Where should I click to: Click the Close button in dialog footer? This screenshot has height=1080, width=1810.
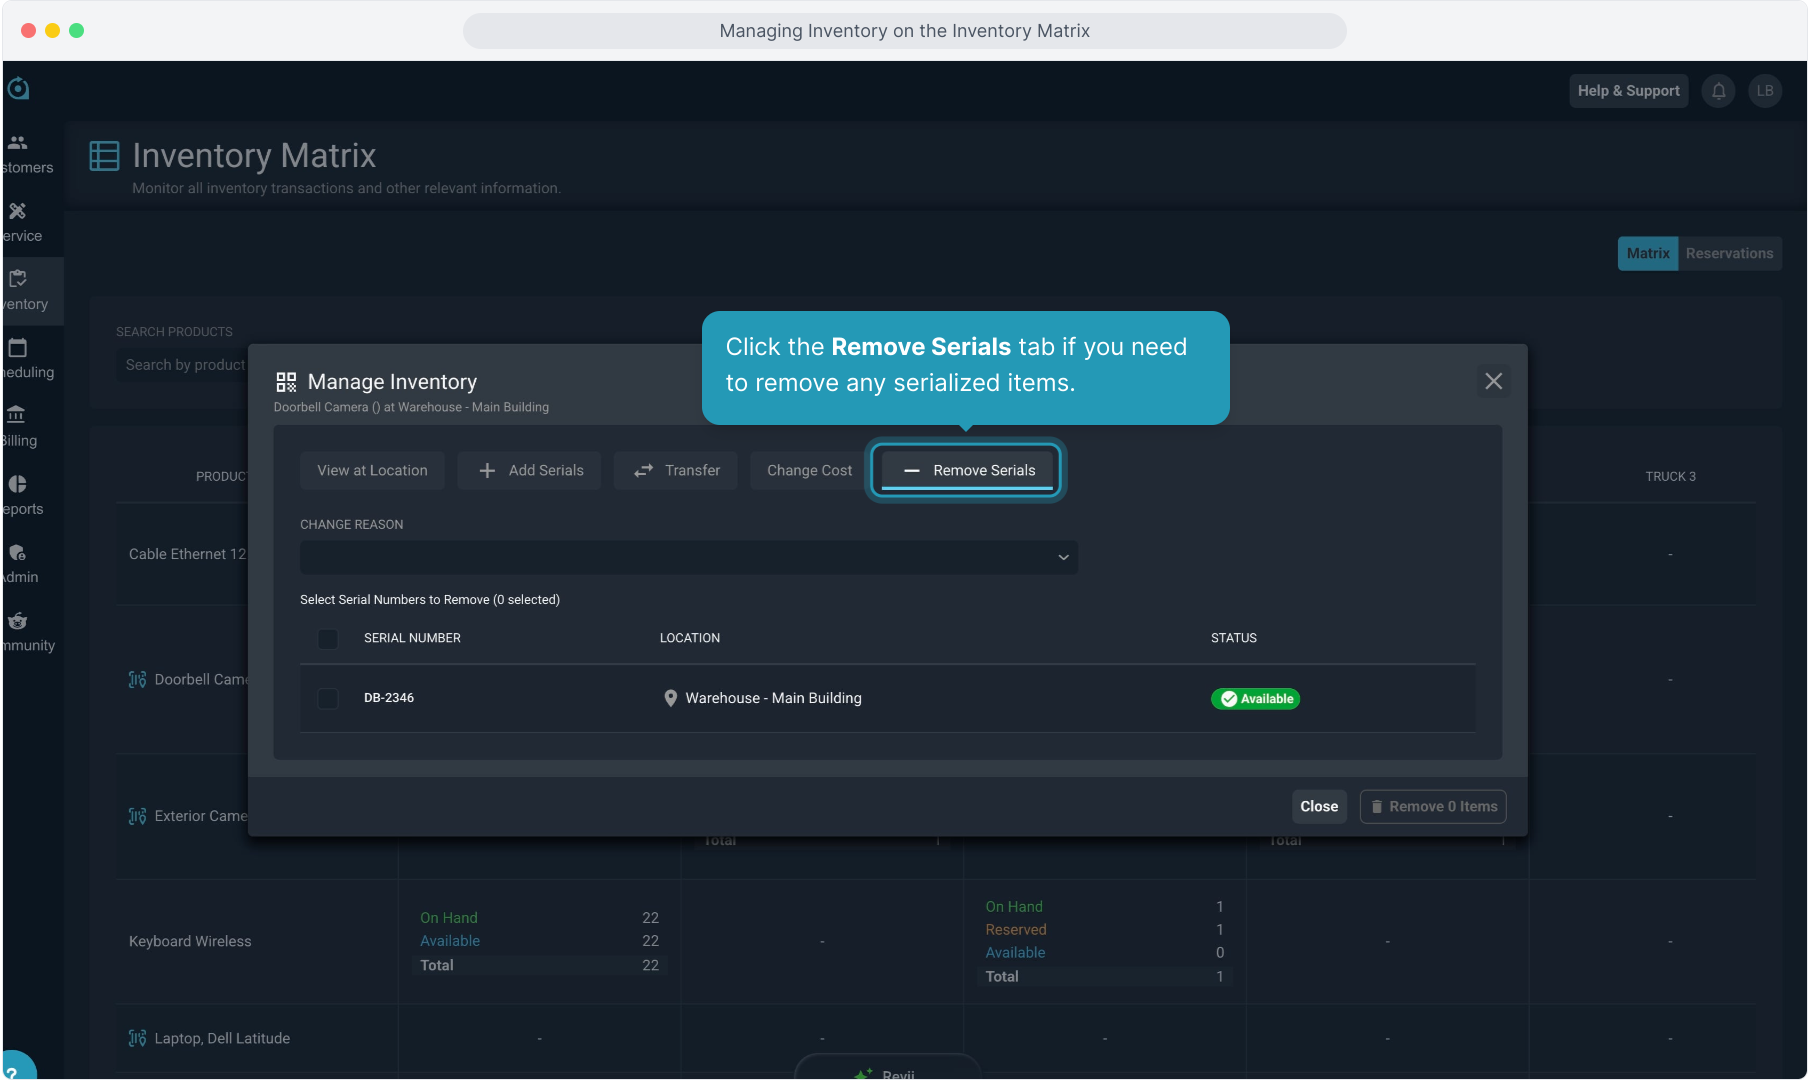coord(1318,807)
